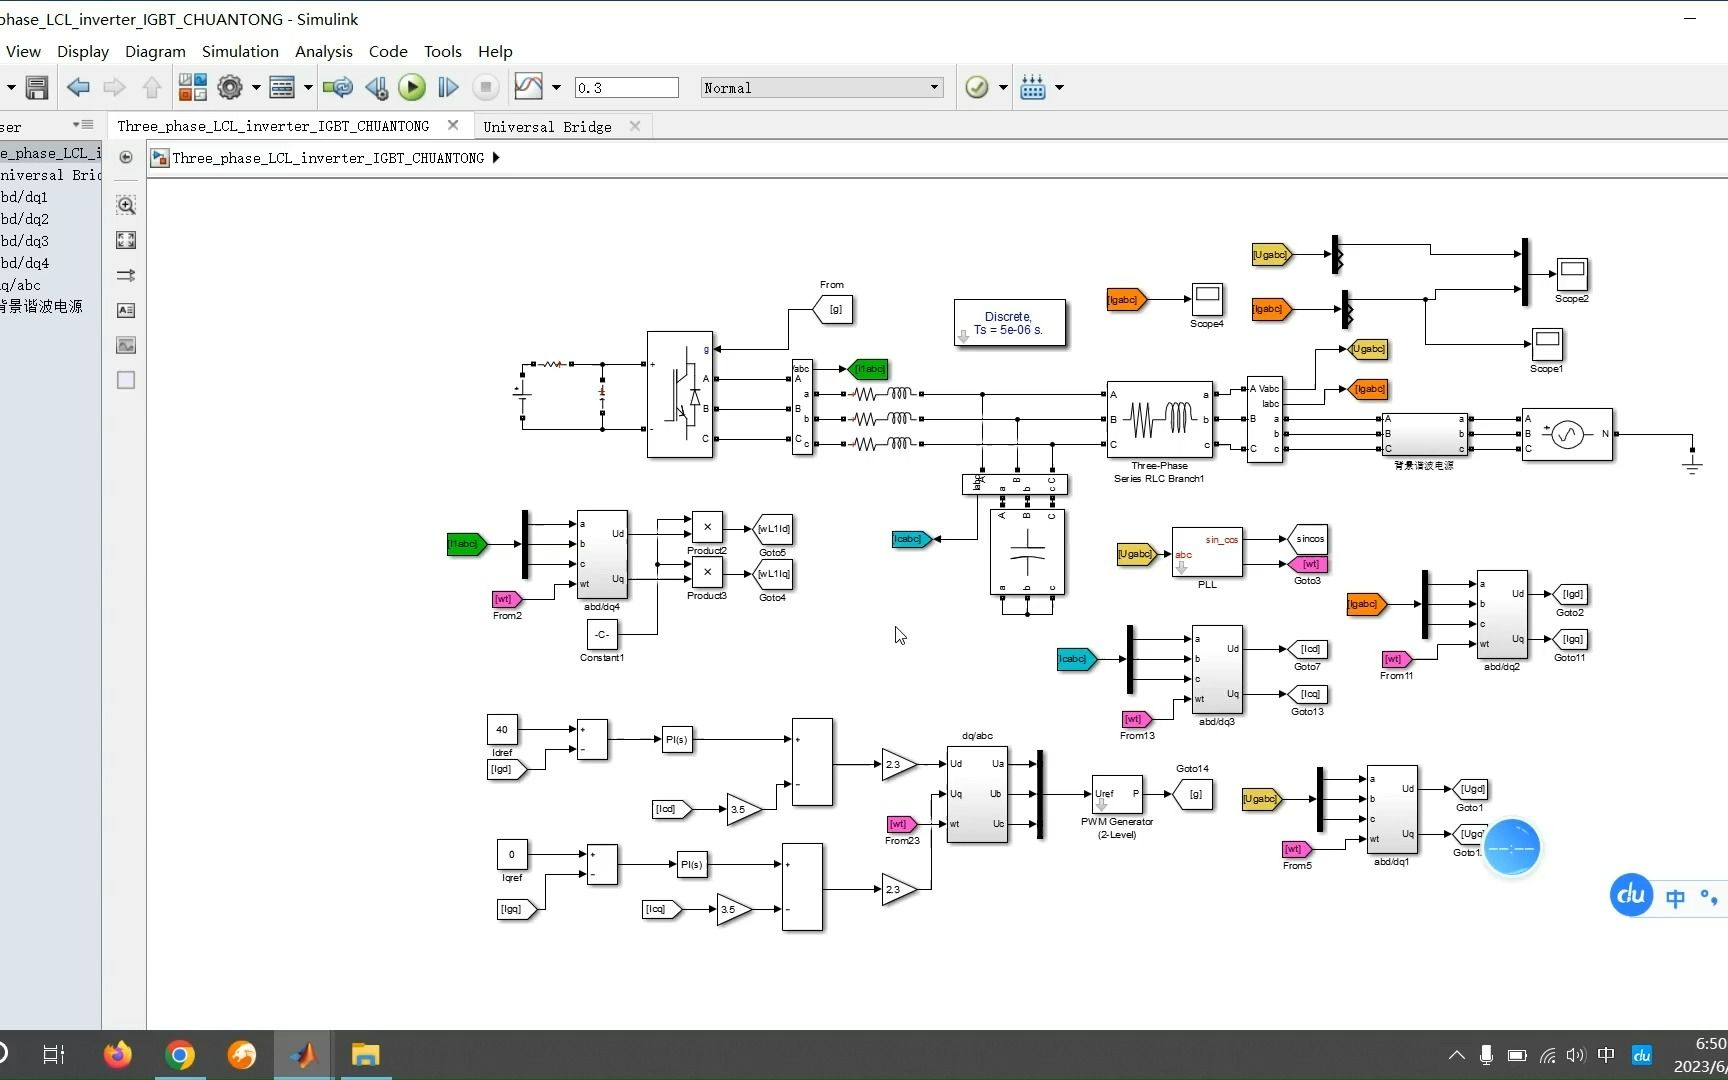The image size is (1728, 1080).
Task: Add an annotation with the text icon
Action: [x=126, y=310]
